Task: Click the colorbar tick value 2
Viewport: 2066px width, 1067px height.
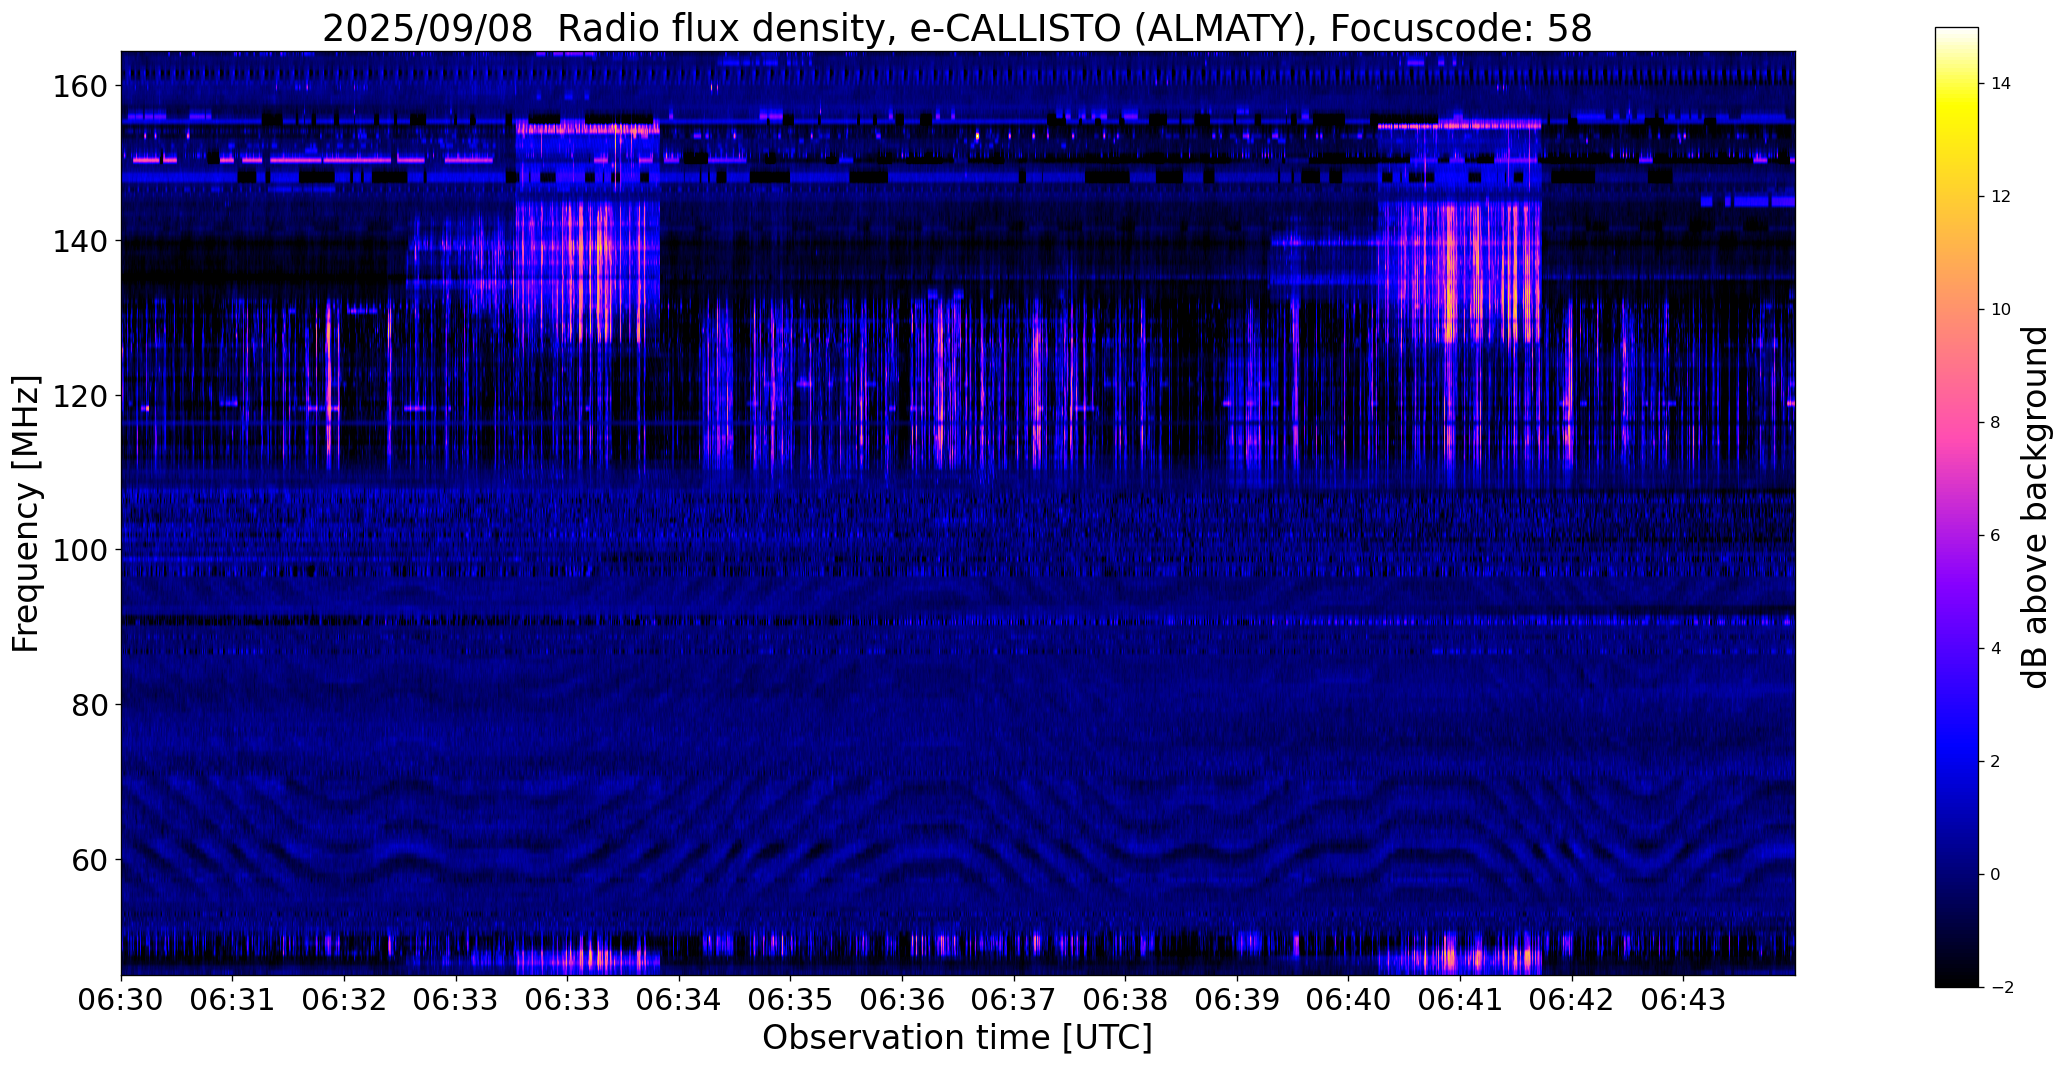Action: coord(1995,762)
